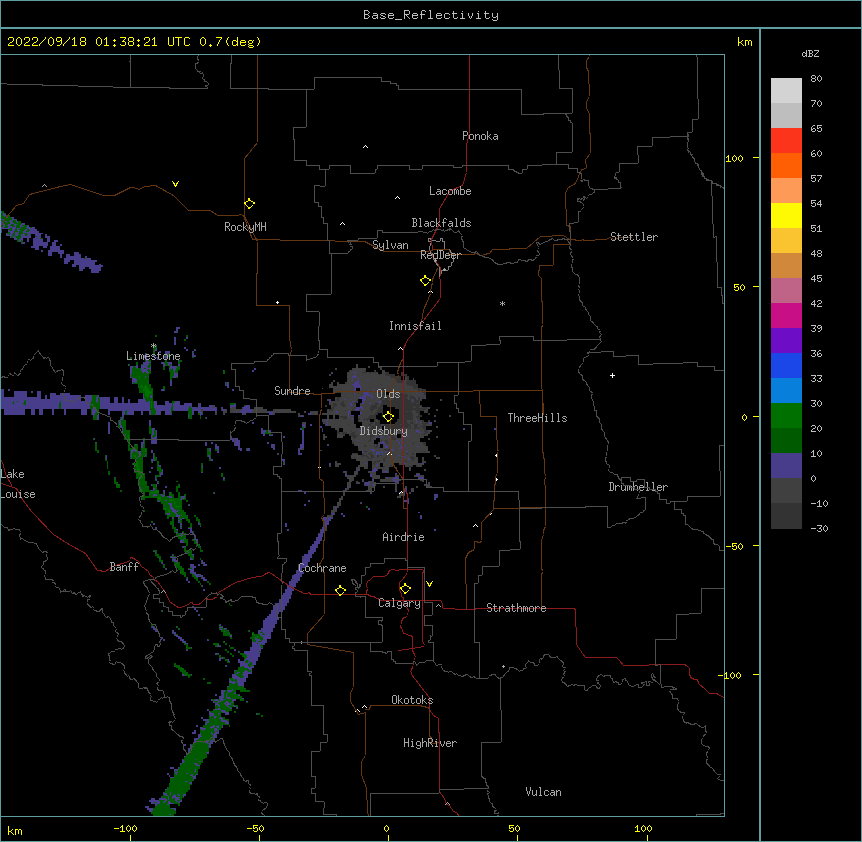The width and height of the screenshot is (862, 842).
Task: Select the orange 57-60 dBZ legend swatch
Action: [x=786, y=165]
